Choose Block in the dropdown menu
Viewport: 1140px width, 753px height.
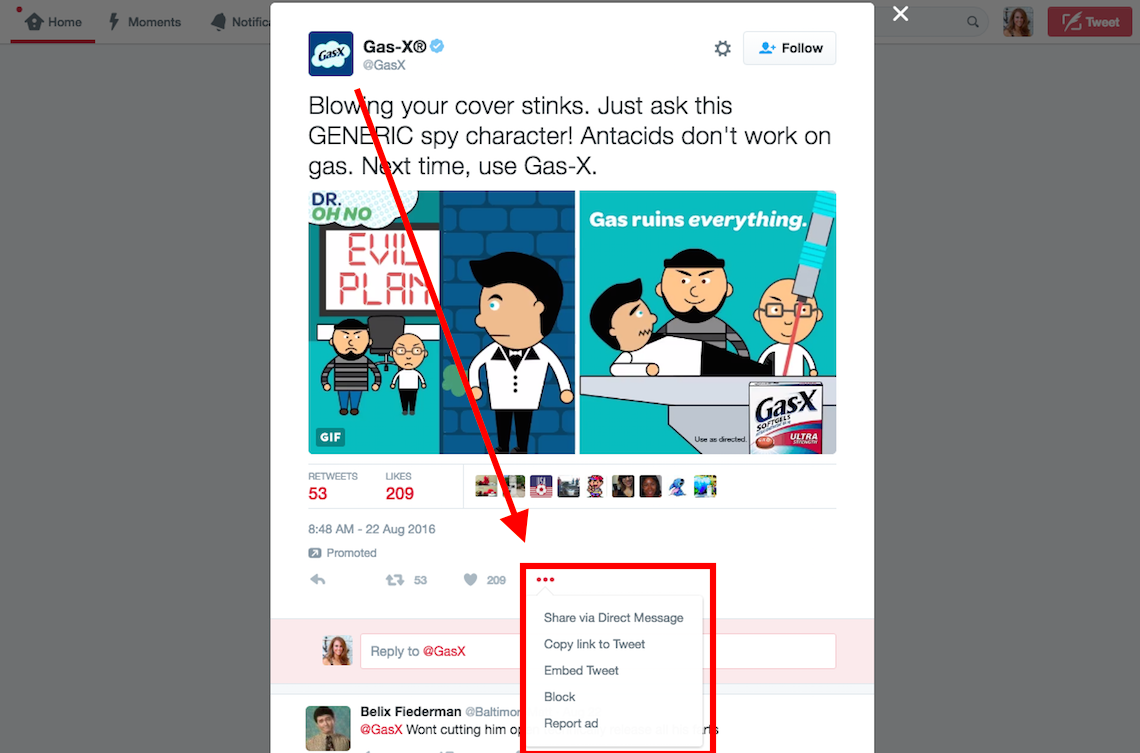[559, 696]
